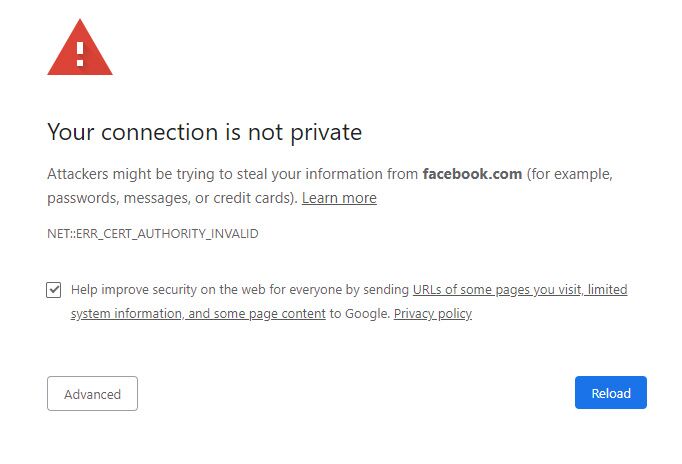Click the 'Your connection is not private' heading
Image resolution: width=682 pixels, height=464 pixels.
204,132
